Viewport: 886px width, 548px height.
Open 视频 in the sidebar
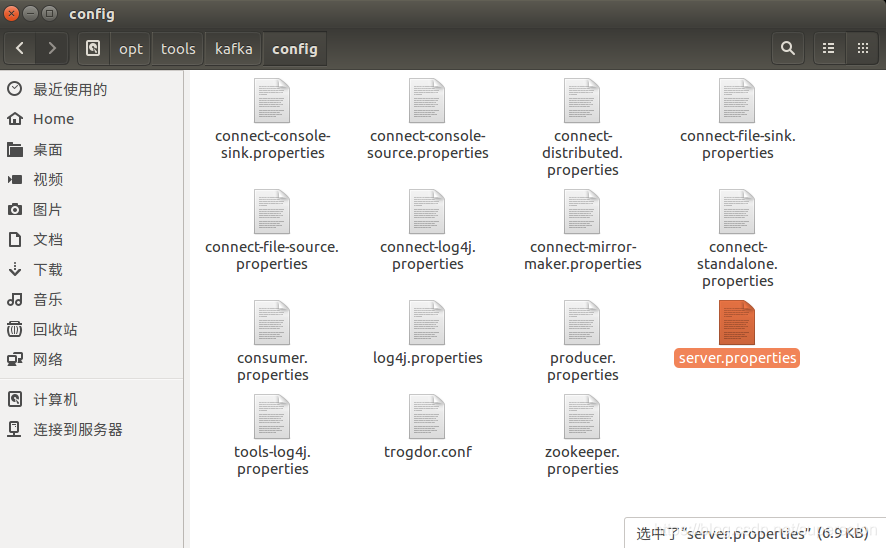point(92,180)
